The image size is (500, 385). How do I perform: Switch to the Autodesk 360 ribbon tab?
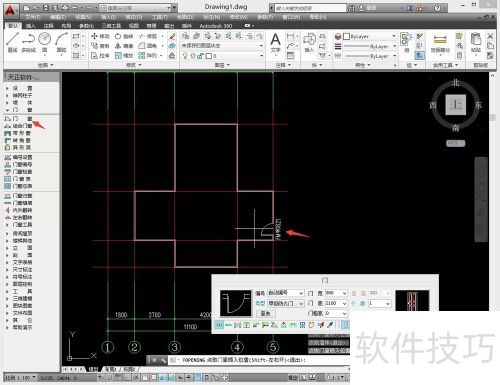tap(216, 26)
